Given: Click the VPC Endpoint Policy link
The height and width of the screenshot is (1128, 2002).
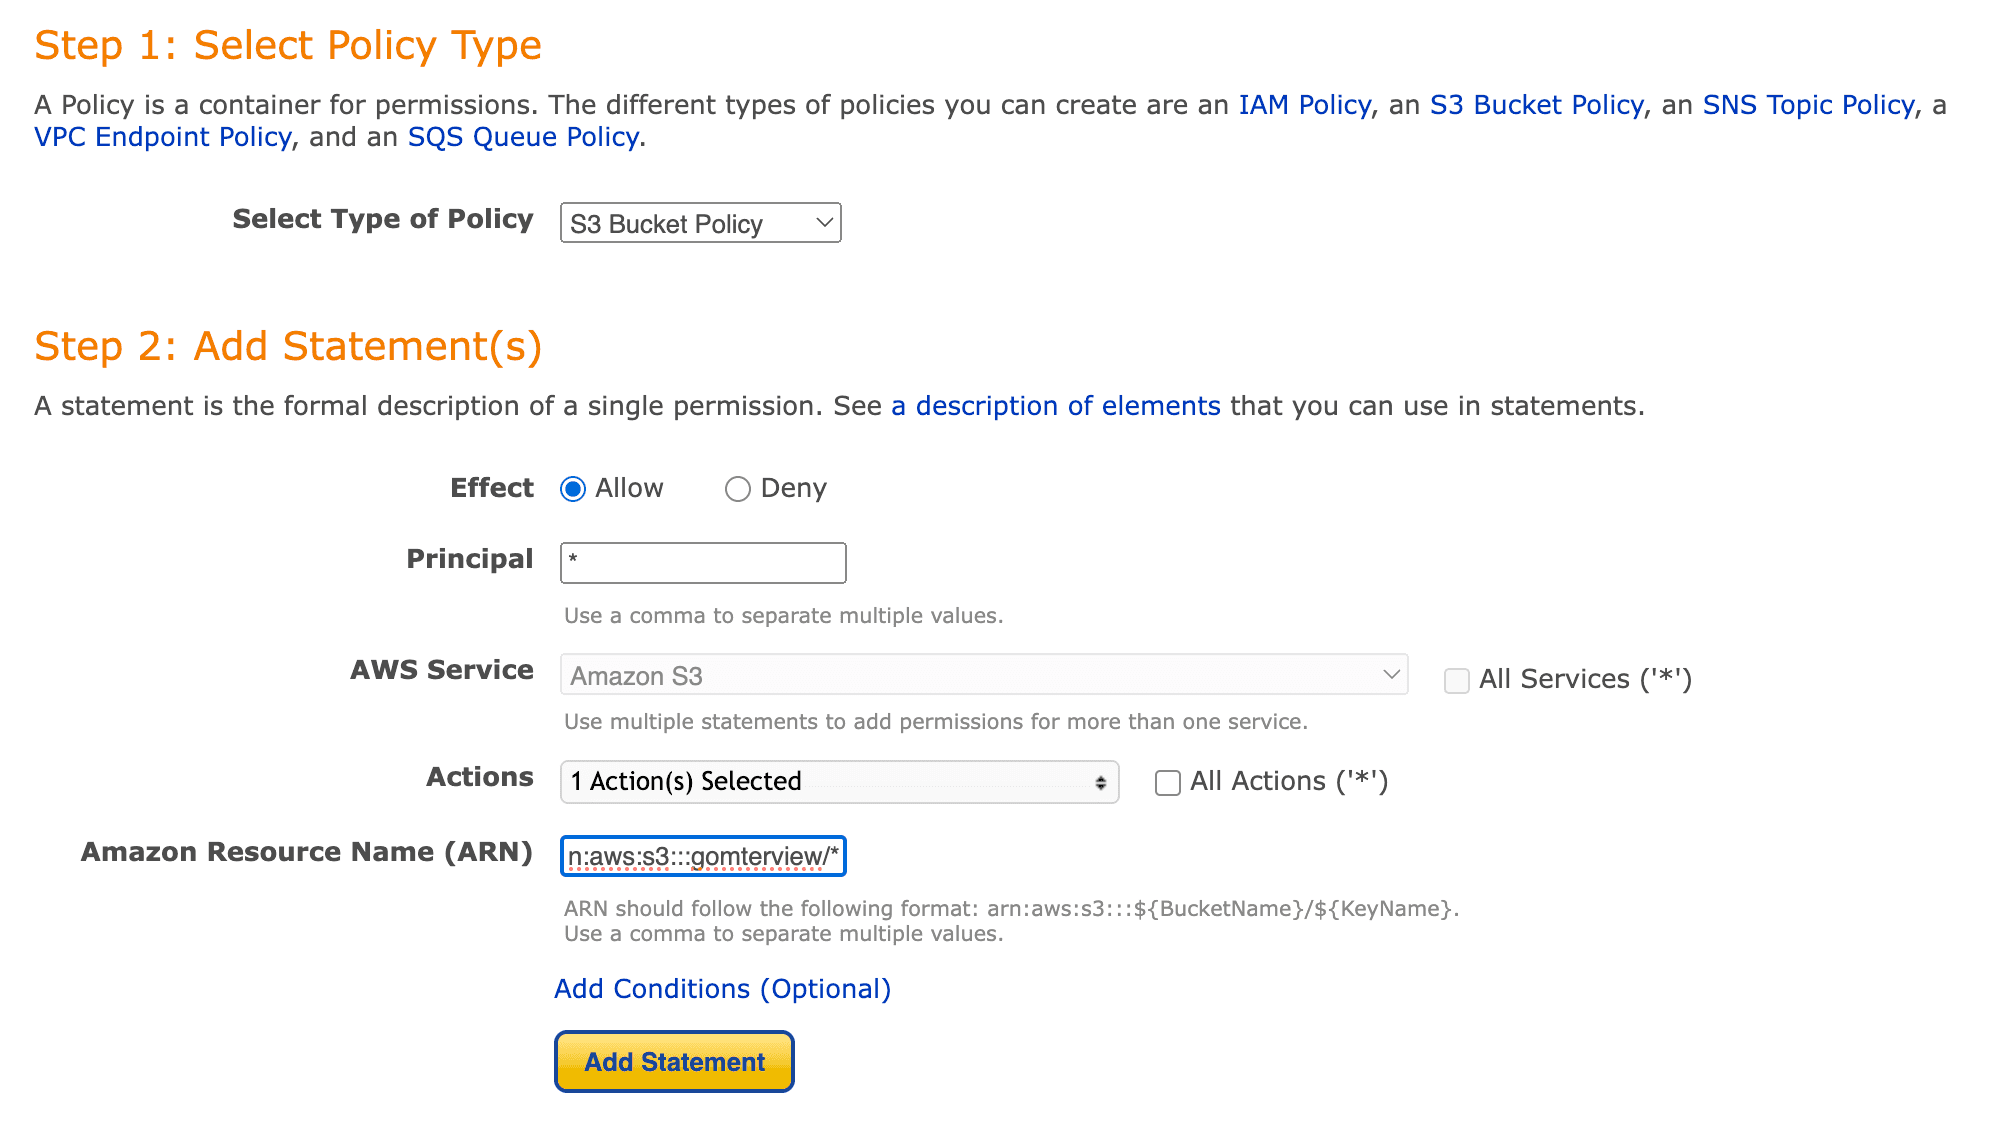Looking at the screenshot, I should click(x=163, y=137).
